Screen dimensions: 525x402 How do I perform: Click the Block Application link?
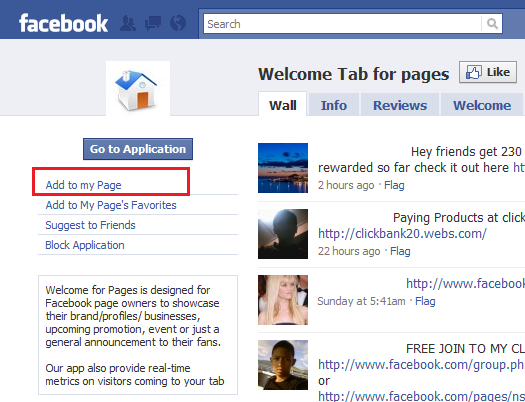[85, 245]
